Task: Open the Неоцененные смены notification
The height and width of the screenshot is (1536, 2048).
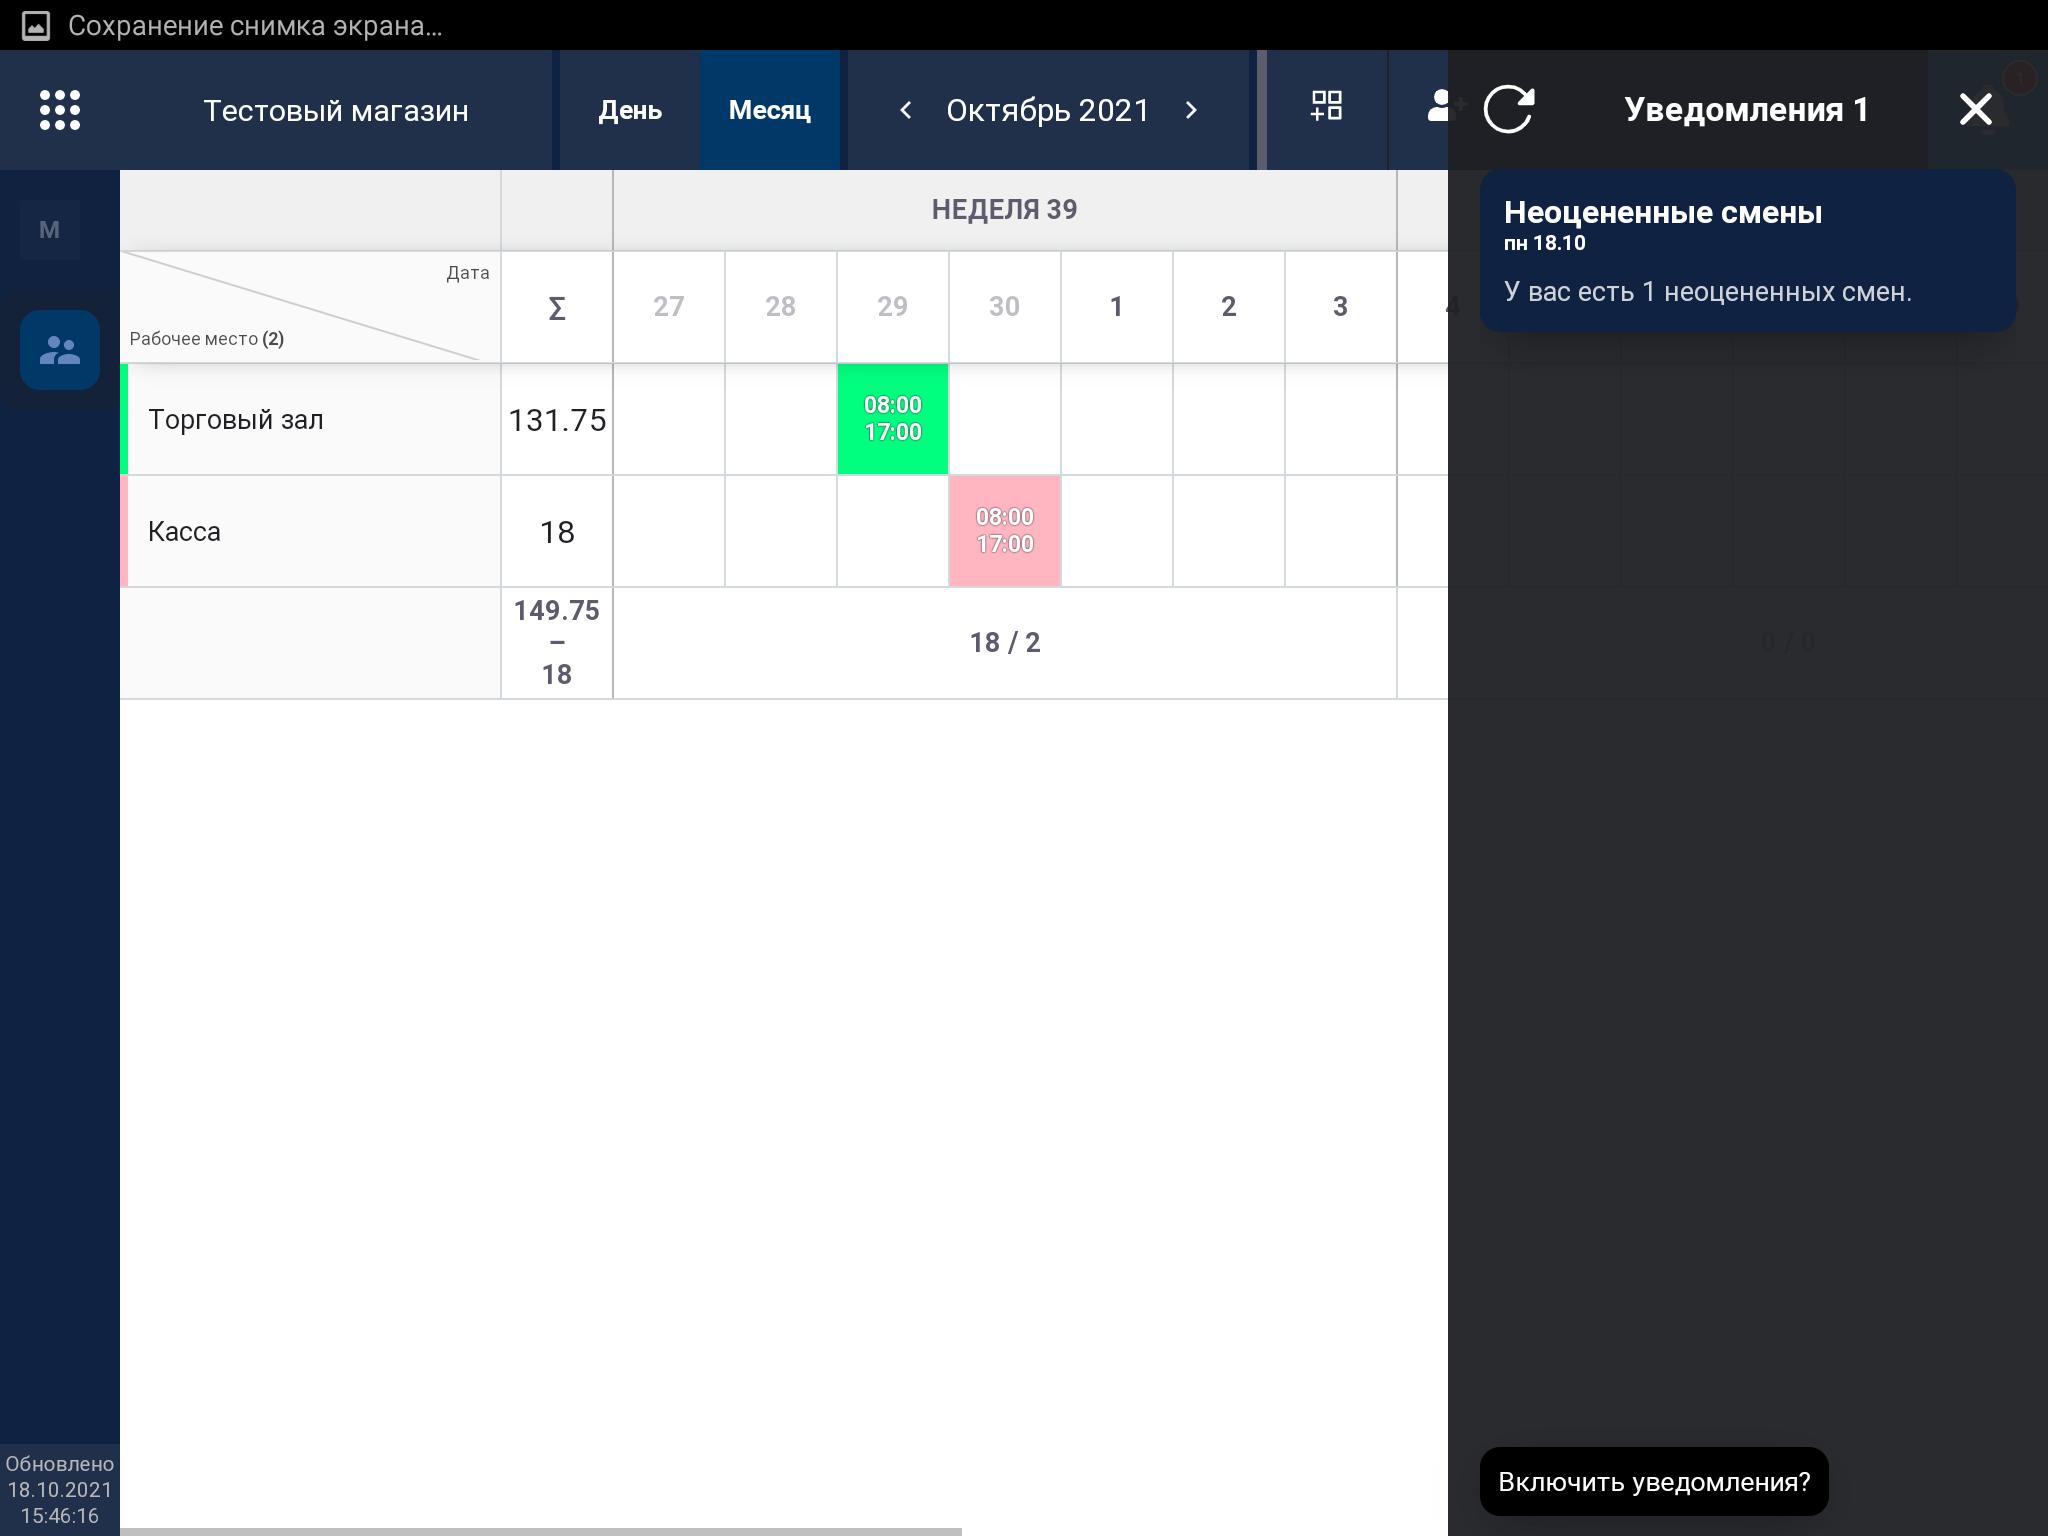Action: (x=1747, y=251)
